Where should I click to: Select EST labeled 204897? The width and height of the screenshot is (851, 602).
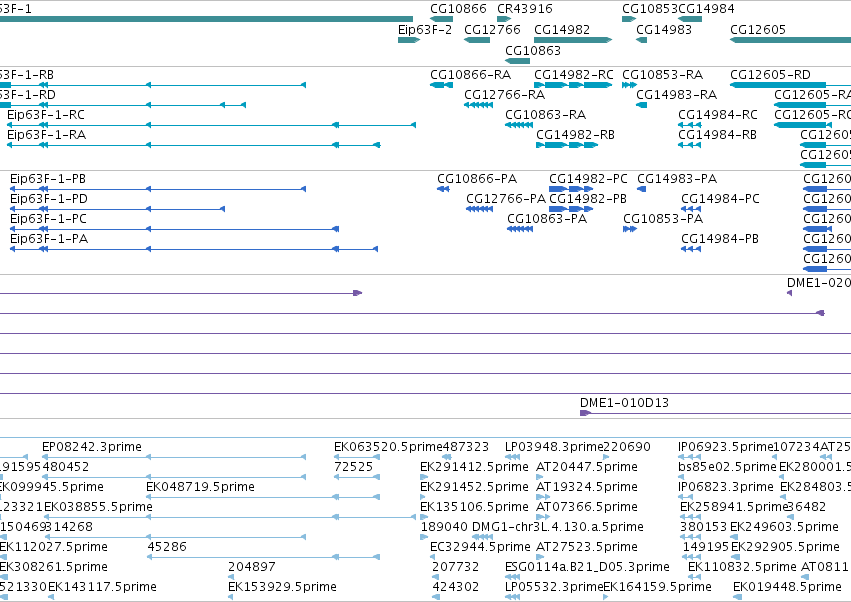tap(252, 567)
